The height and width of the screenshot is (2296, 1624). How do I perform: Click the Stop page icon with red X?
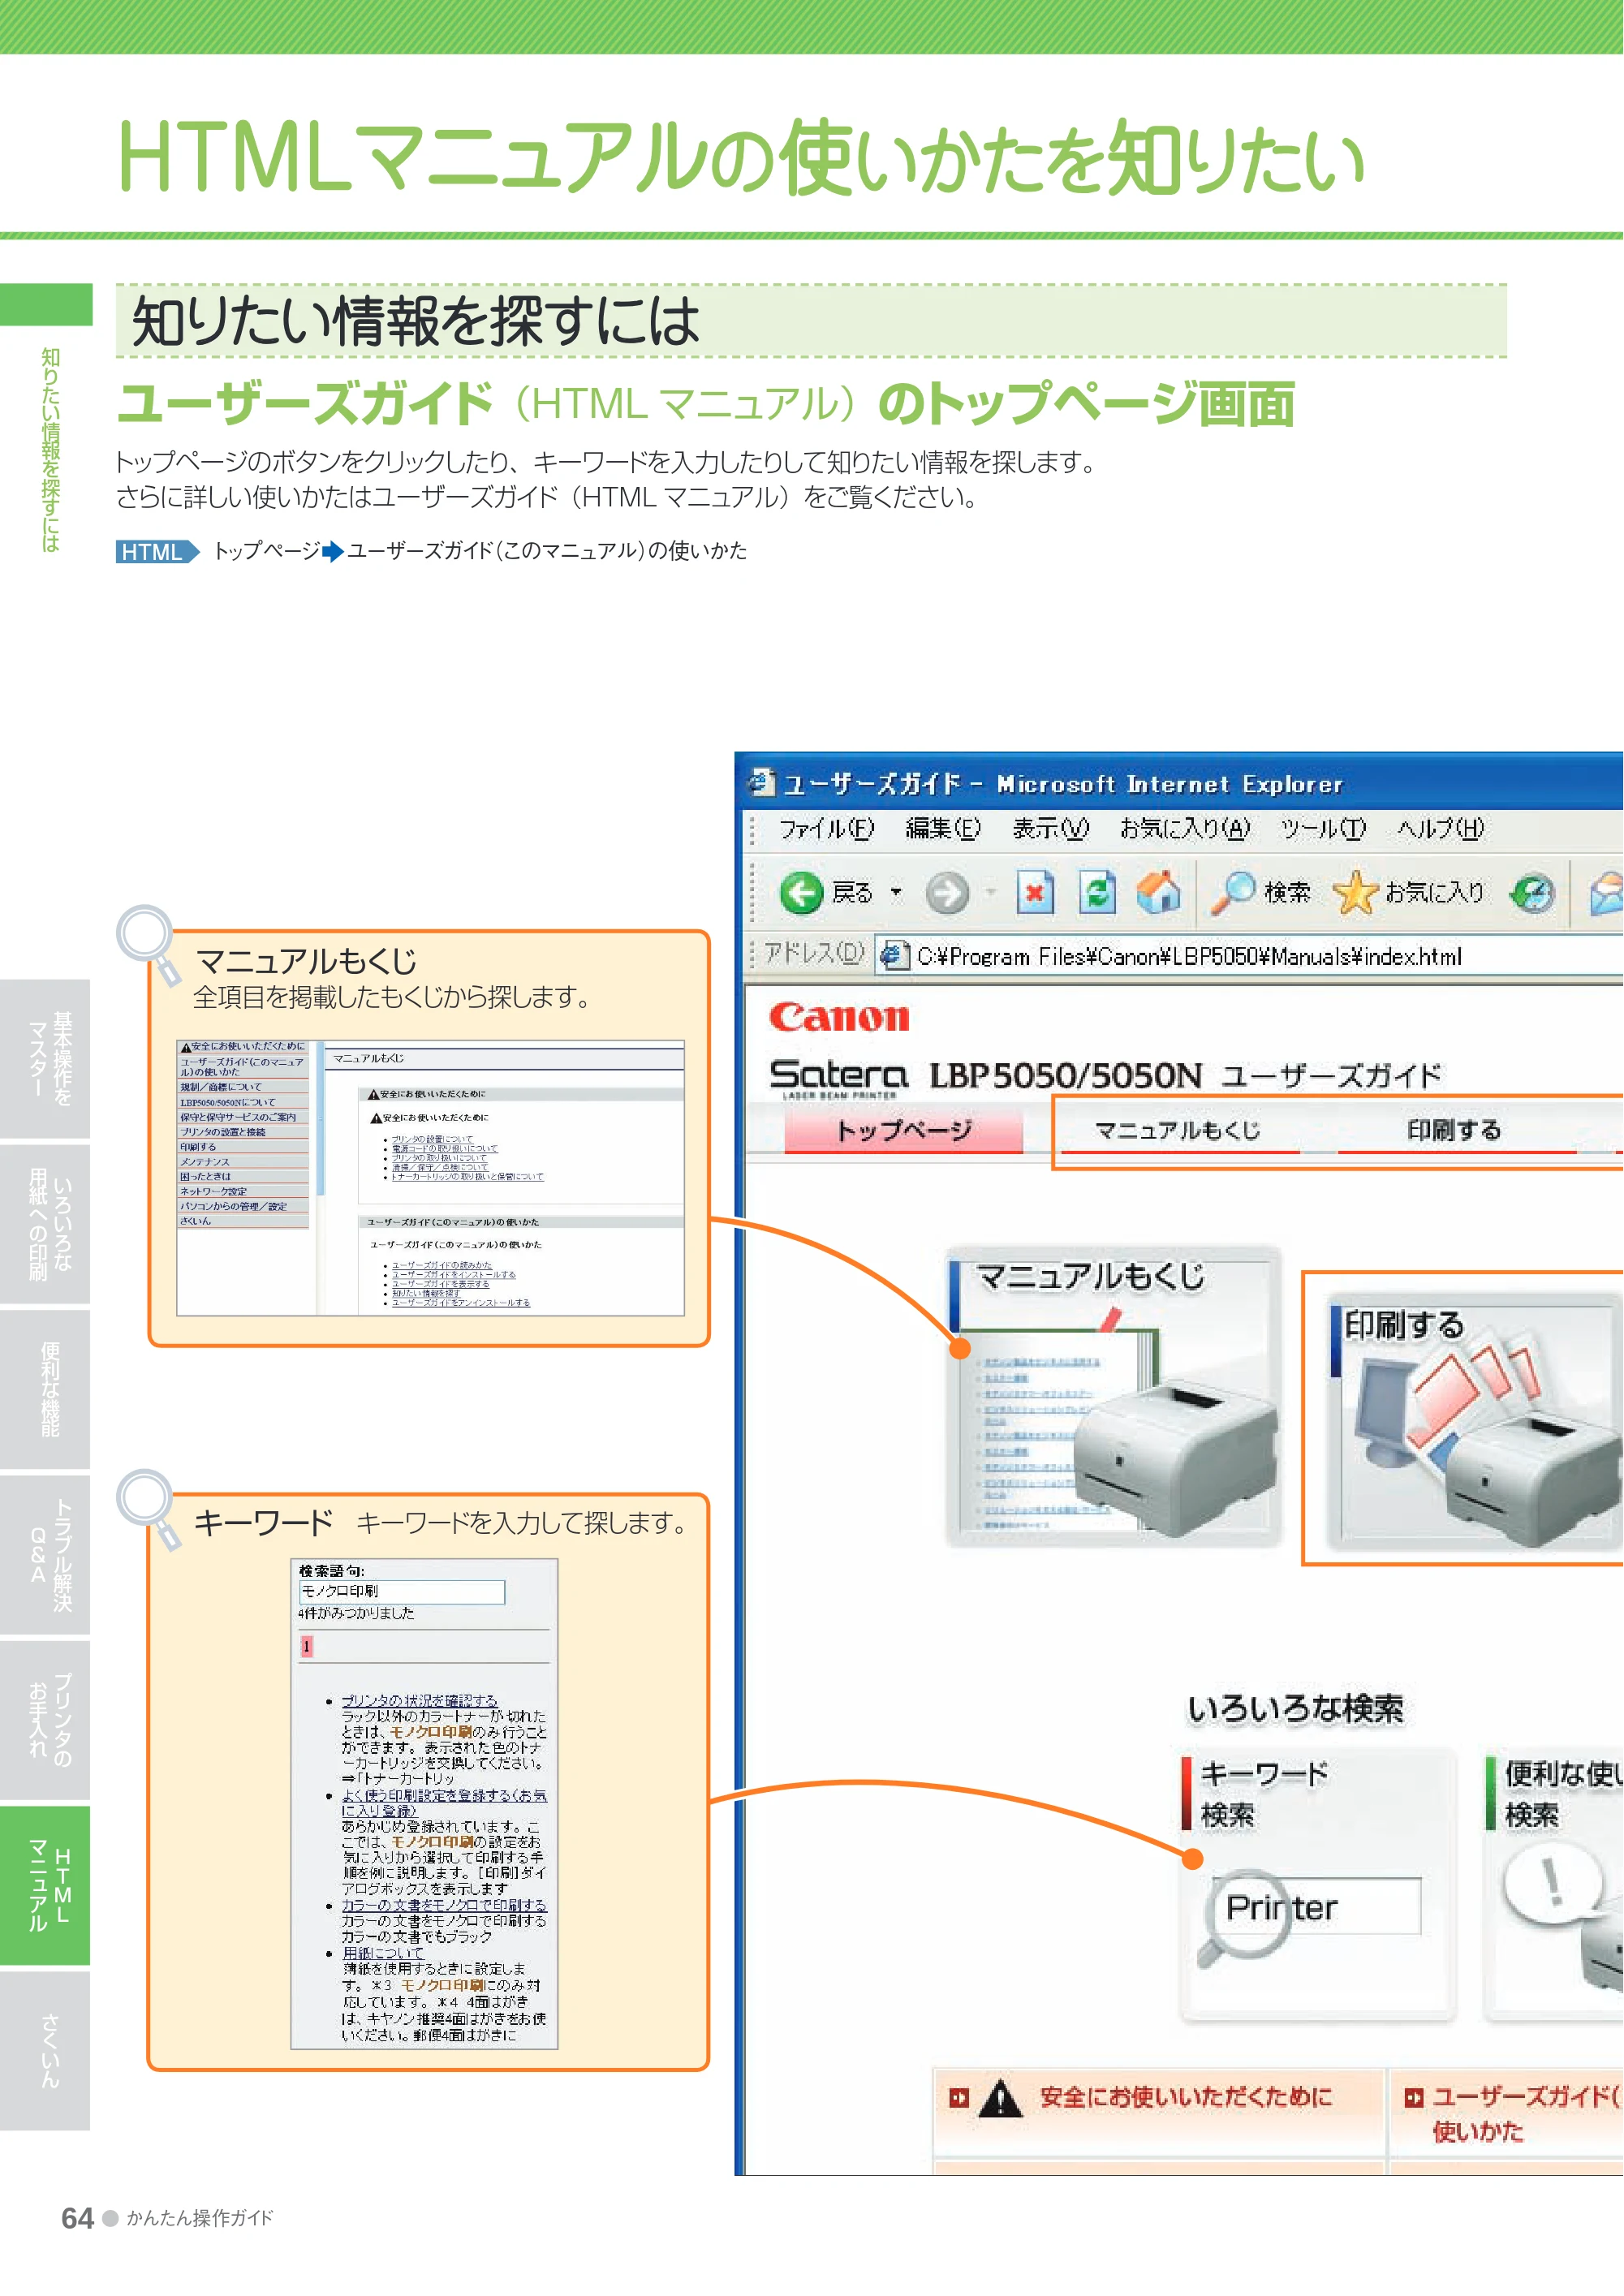[x=1035, y=892]
